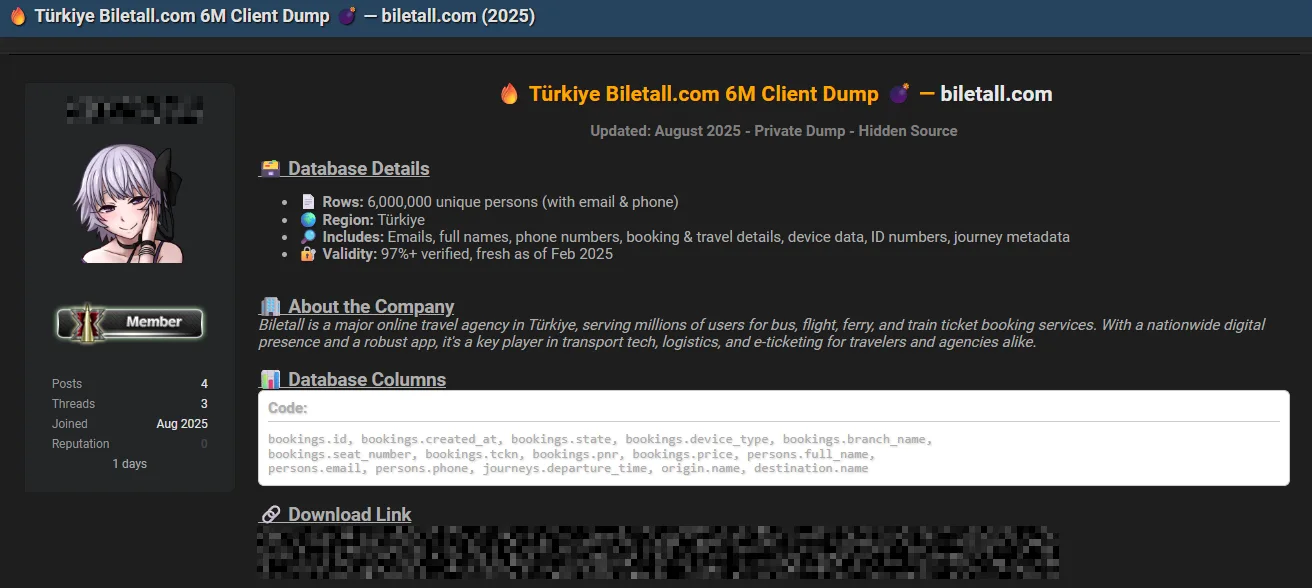
Task: Click the fire emoji in thread title bar
Action: 18,17
